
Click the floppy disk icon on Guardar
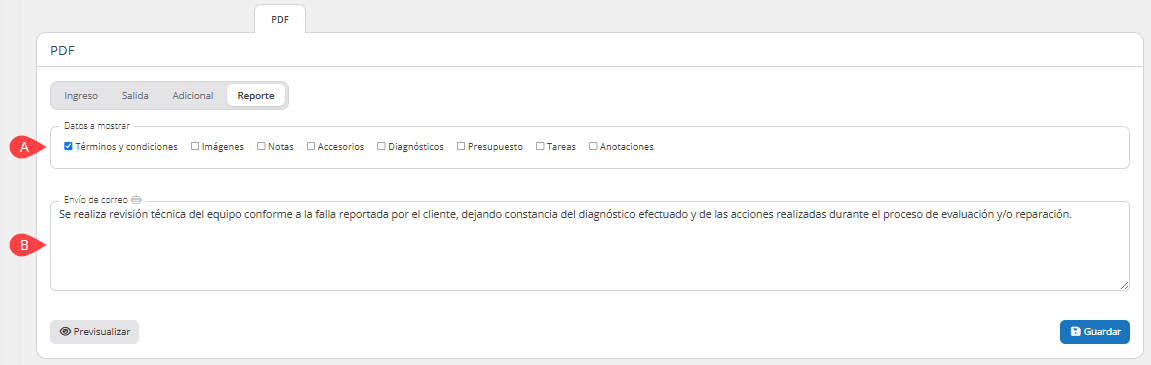click(1075, 332)
